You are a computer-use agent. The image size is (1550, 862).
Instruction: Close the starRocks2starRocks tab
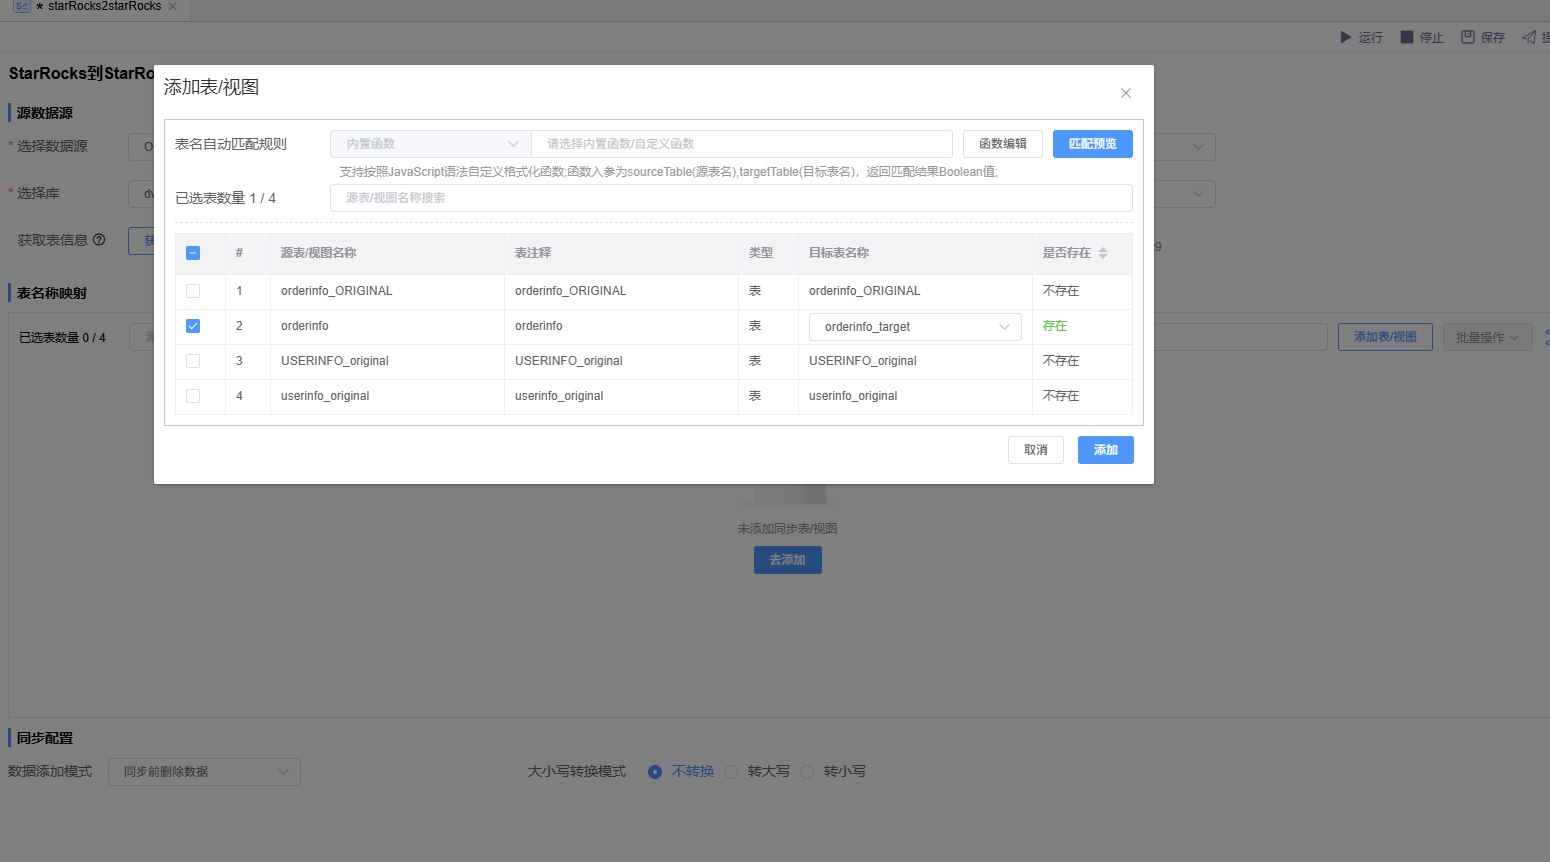click(x=172, y=7)
